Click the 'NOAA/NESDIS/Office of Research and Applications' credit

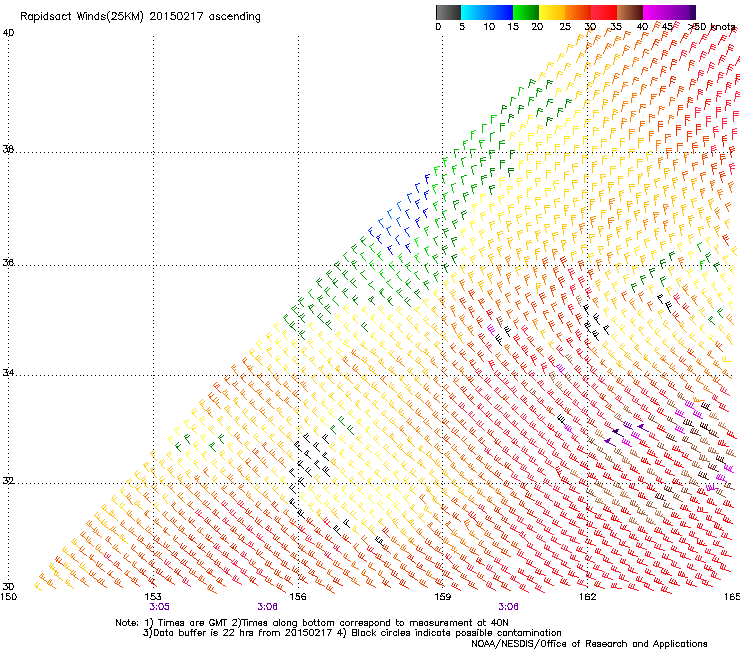coord(589,644)
